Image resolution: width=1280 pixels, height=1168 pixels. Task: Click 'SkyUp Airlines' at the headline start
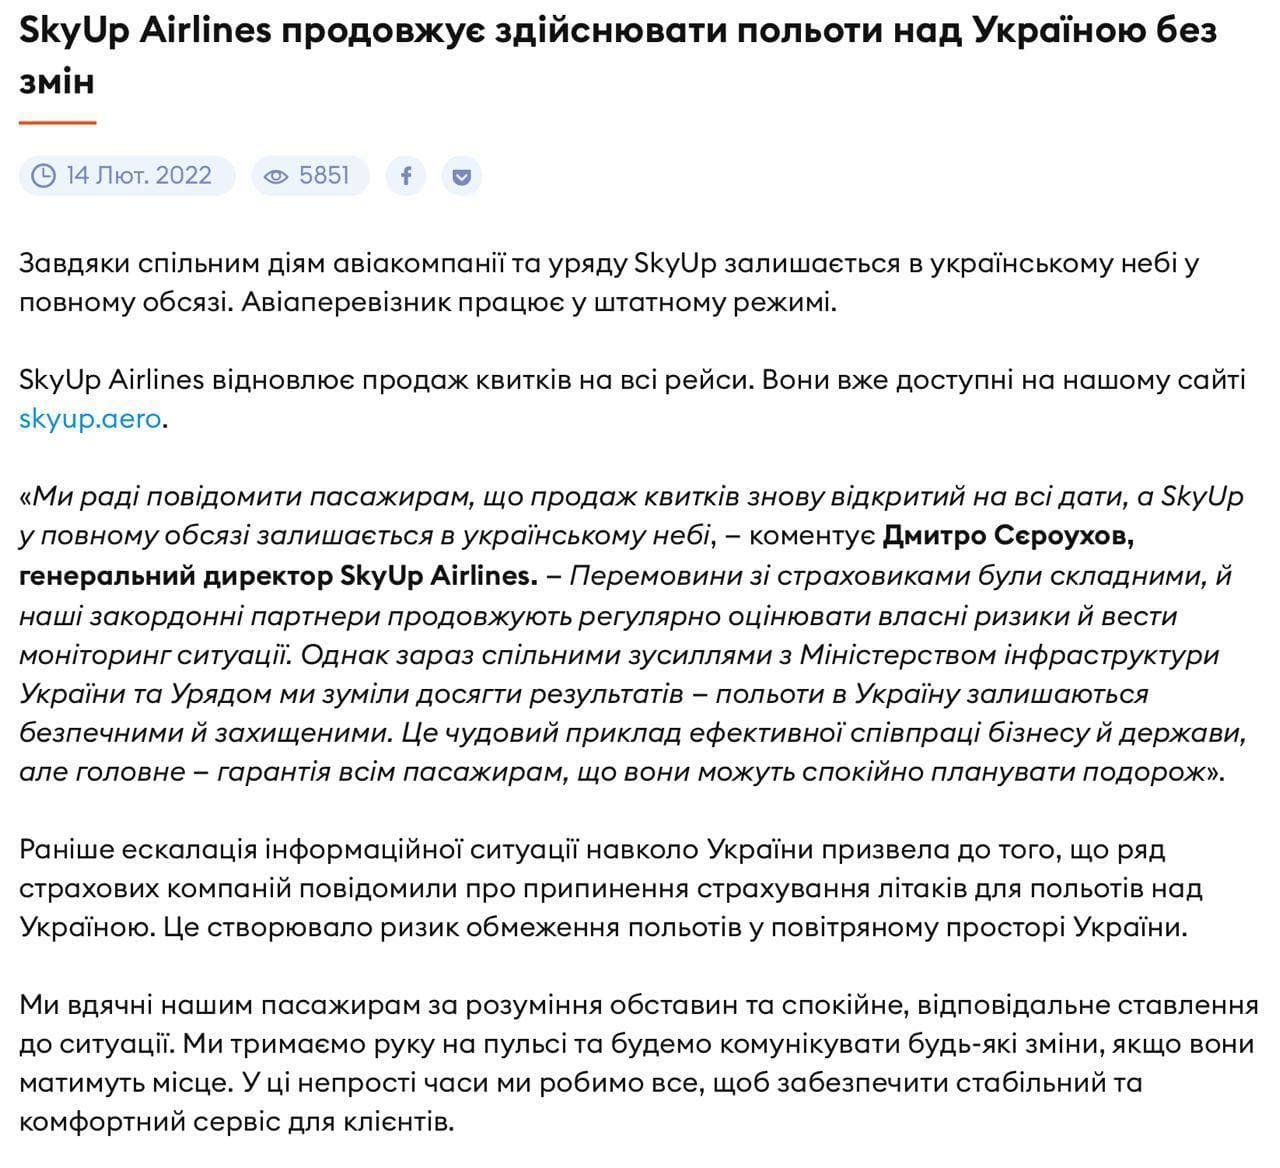point(145,30)
